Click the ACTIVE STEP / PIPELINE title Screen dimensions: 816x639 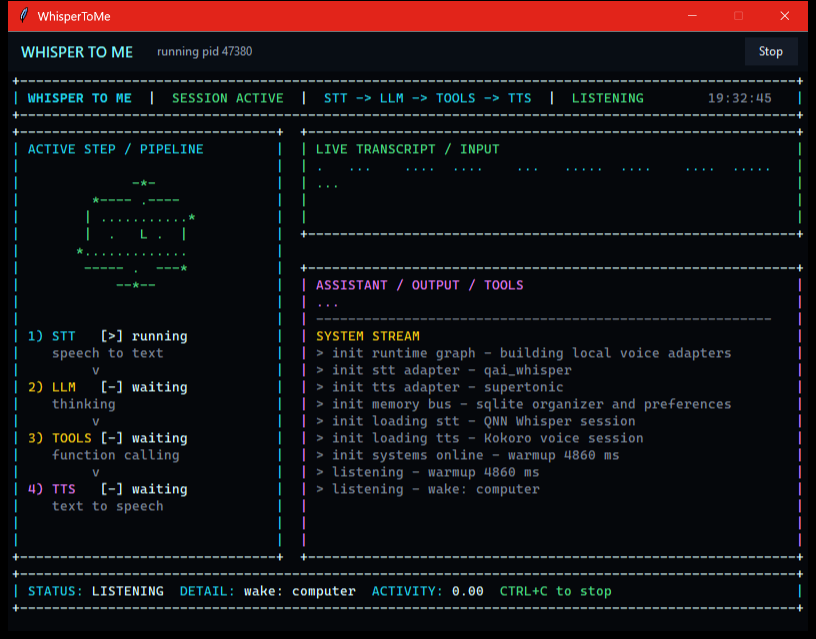click(116, 149)
